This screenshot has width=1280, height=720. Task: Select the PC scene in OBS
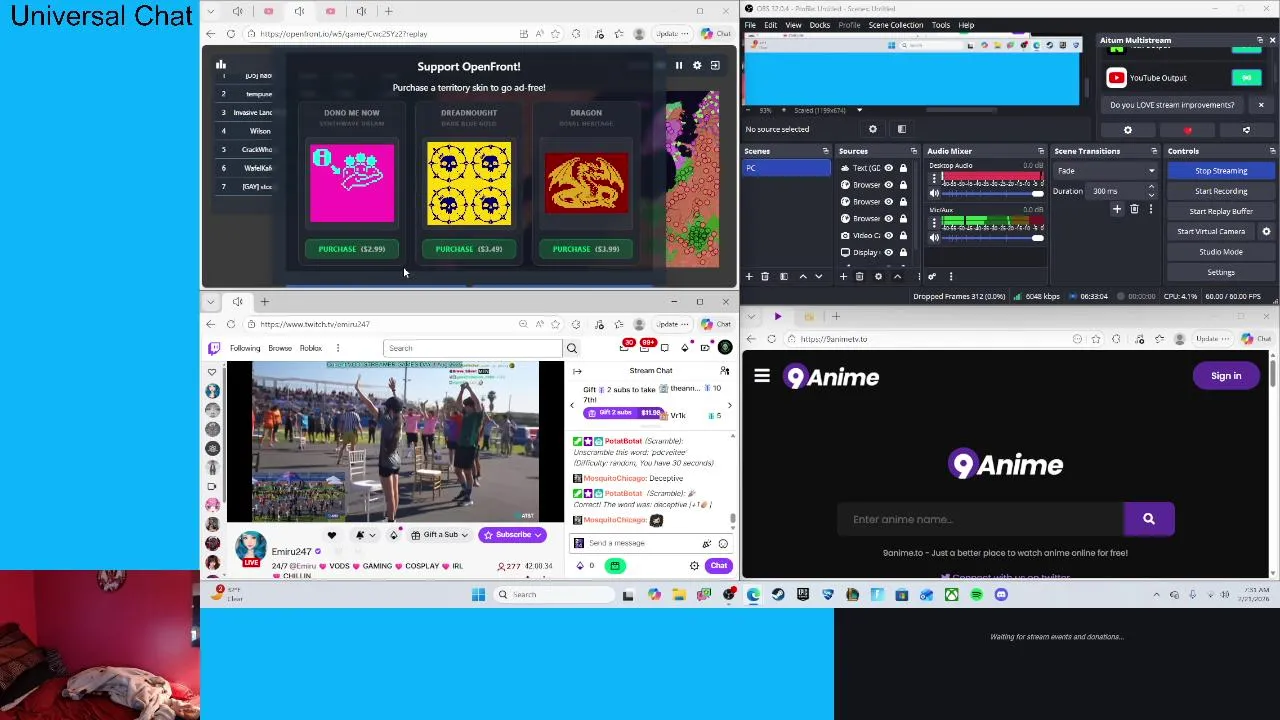coord(786,168)
